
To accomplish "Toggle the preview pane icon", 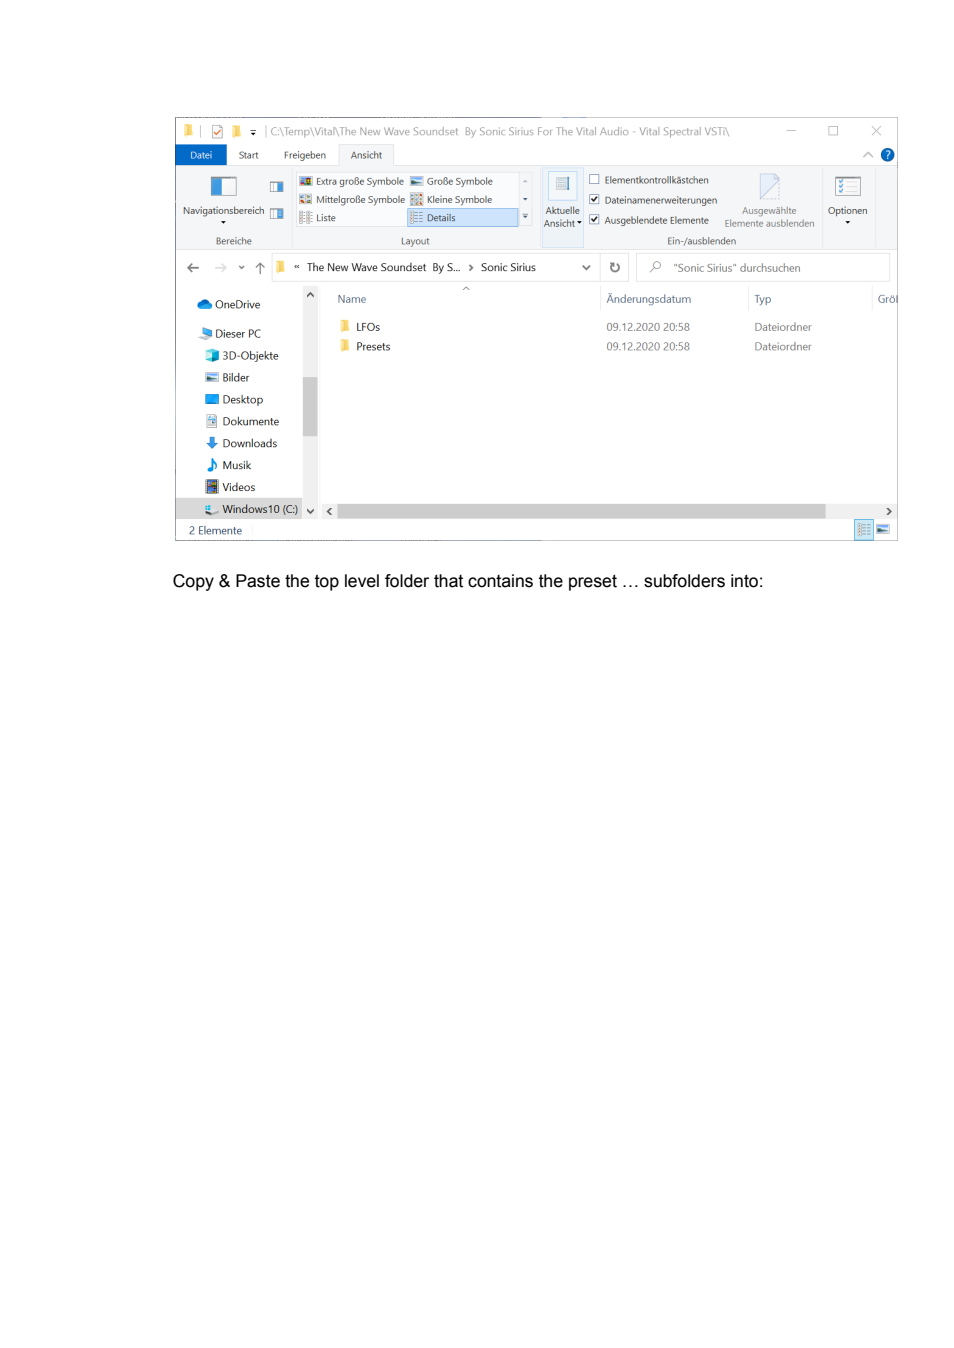I will point(277,187).
